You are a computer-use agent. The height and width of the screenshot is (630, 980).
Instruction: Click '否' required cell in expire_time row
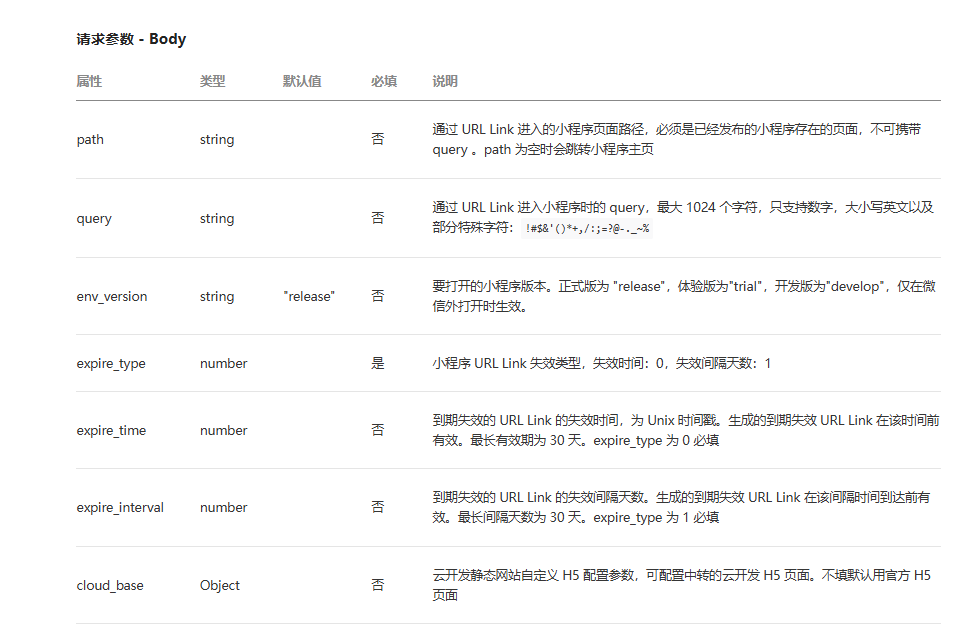[x=378, y=430]
